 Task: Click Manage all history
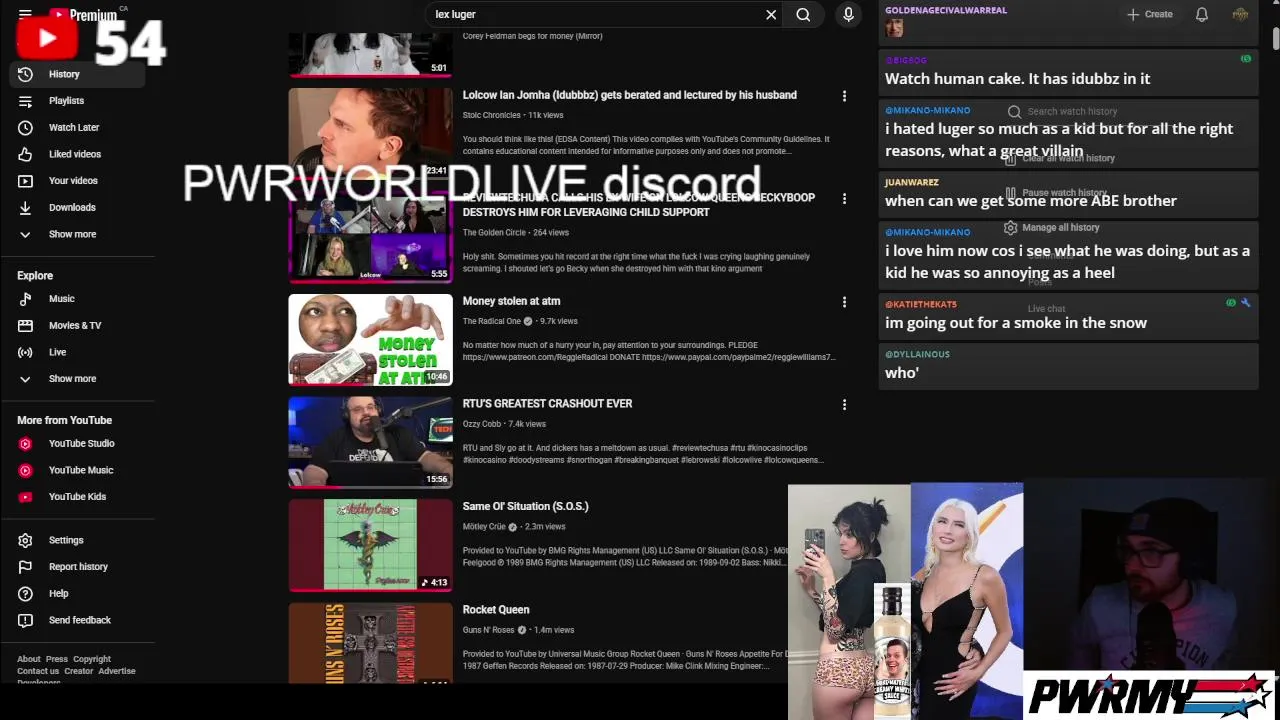tap(1052, 228)
